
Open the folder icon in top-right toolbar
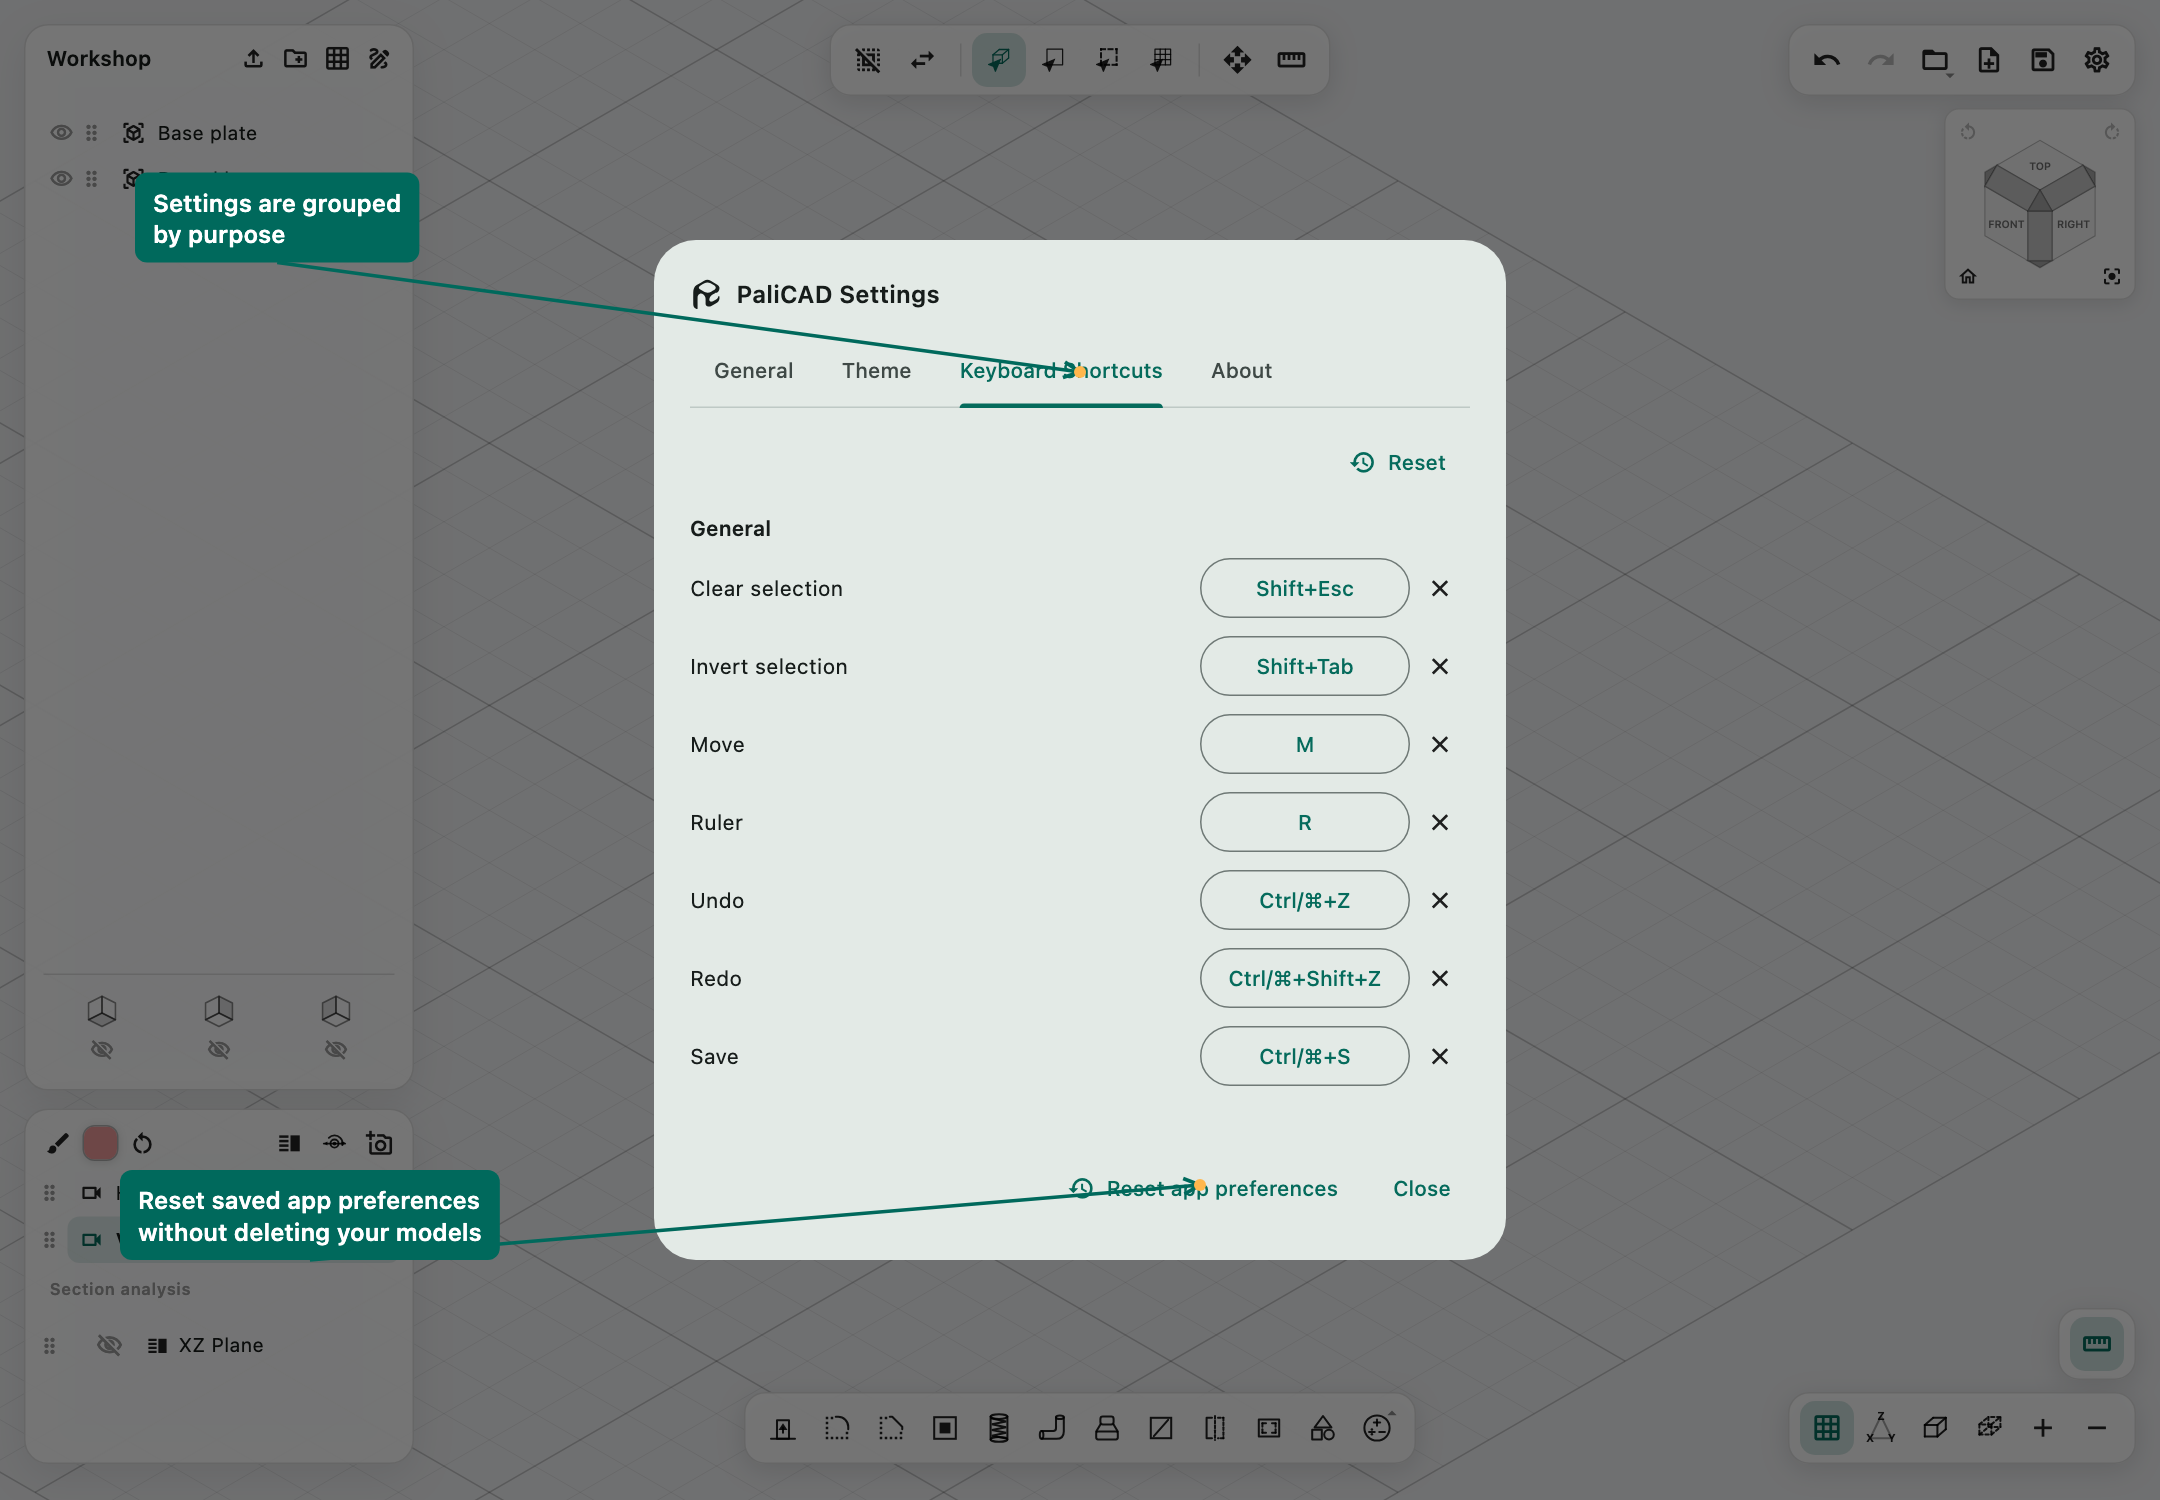coord(1935,60)
